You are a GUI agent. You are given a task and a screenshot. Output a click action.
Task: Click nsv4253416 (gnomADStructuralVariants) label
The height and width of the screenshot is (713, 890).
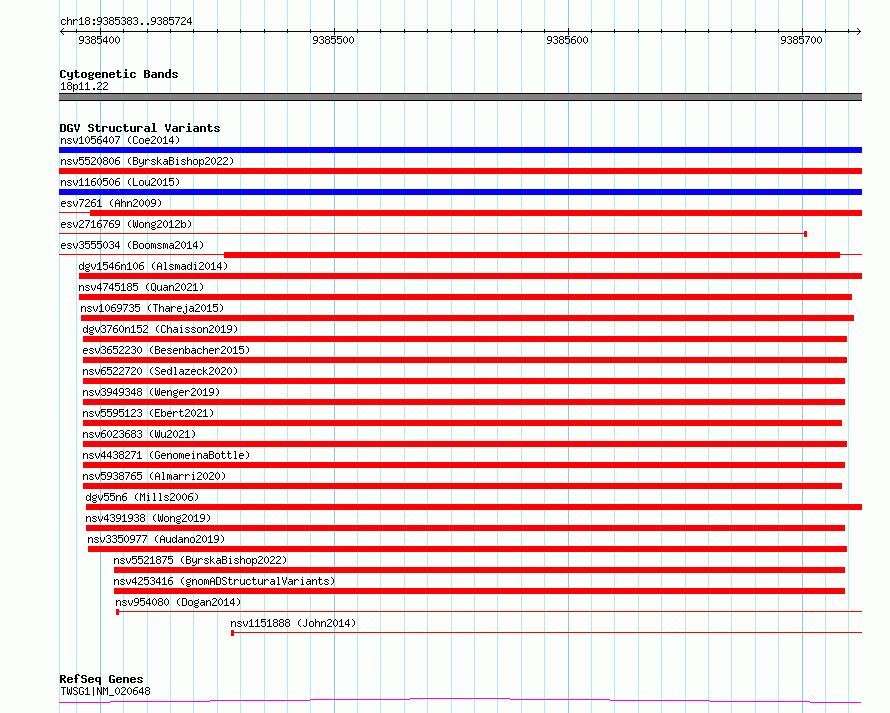pyautogui.click(x=224, y=581)
